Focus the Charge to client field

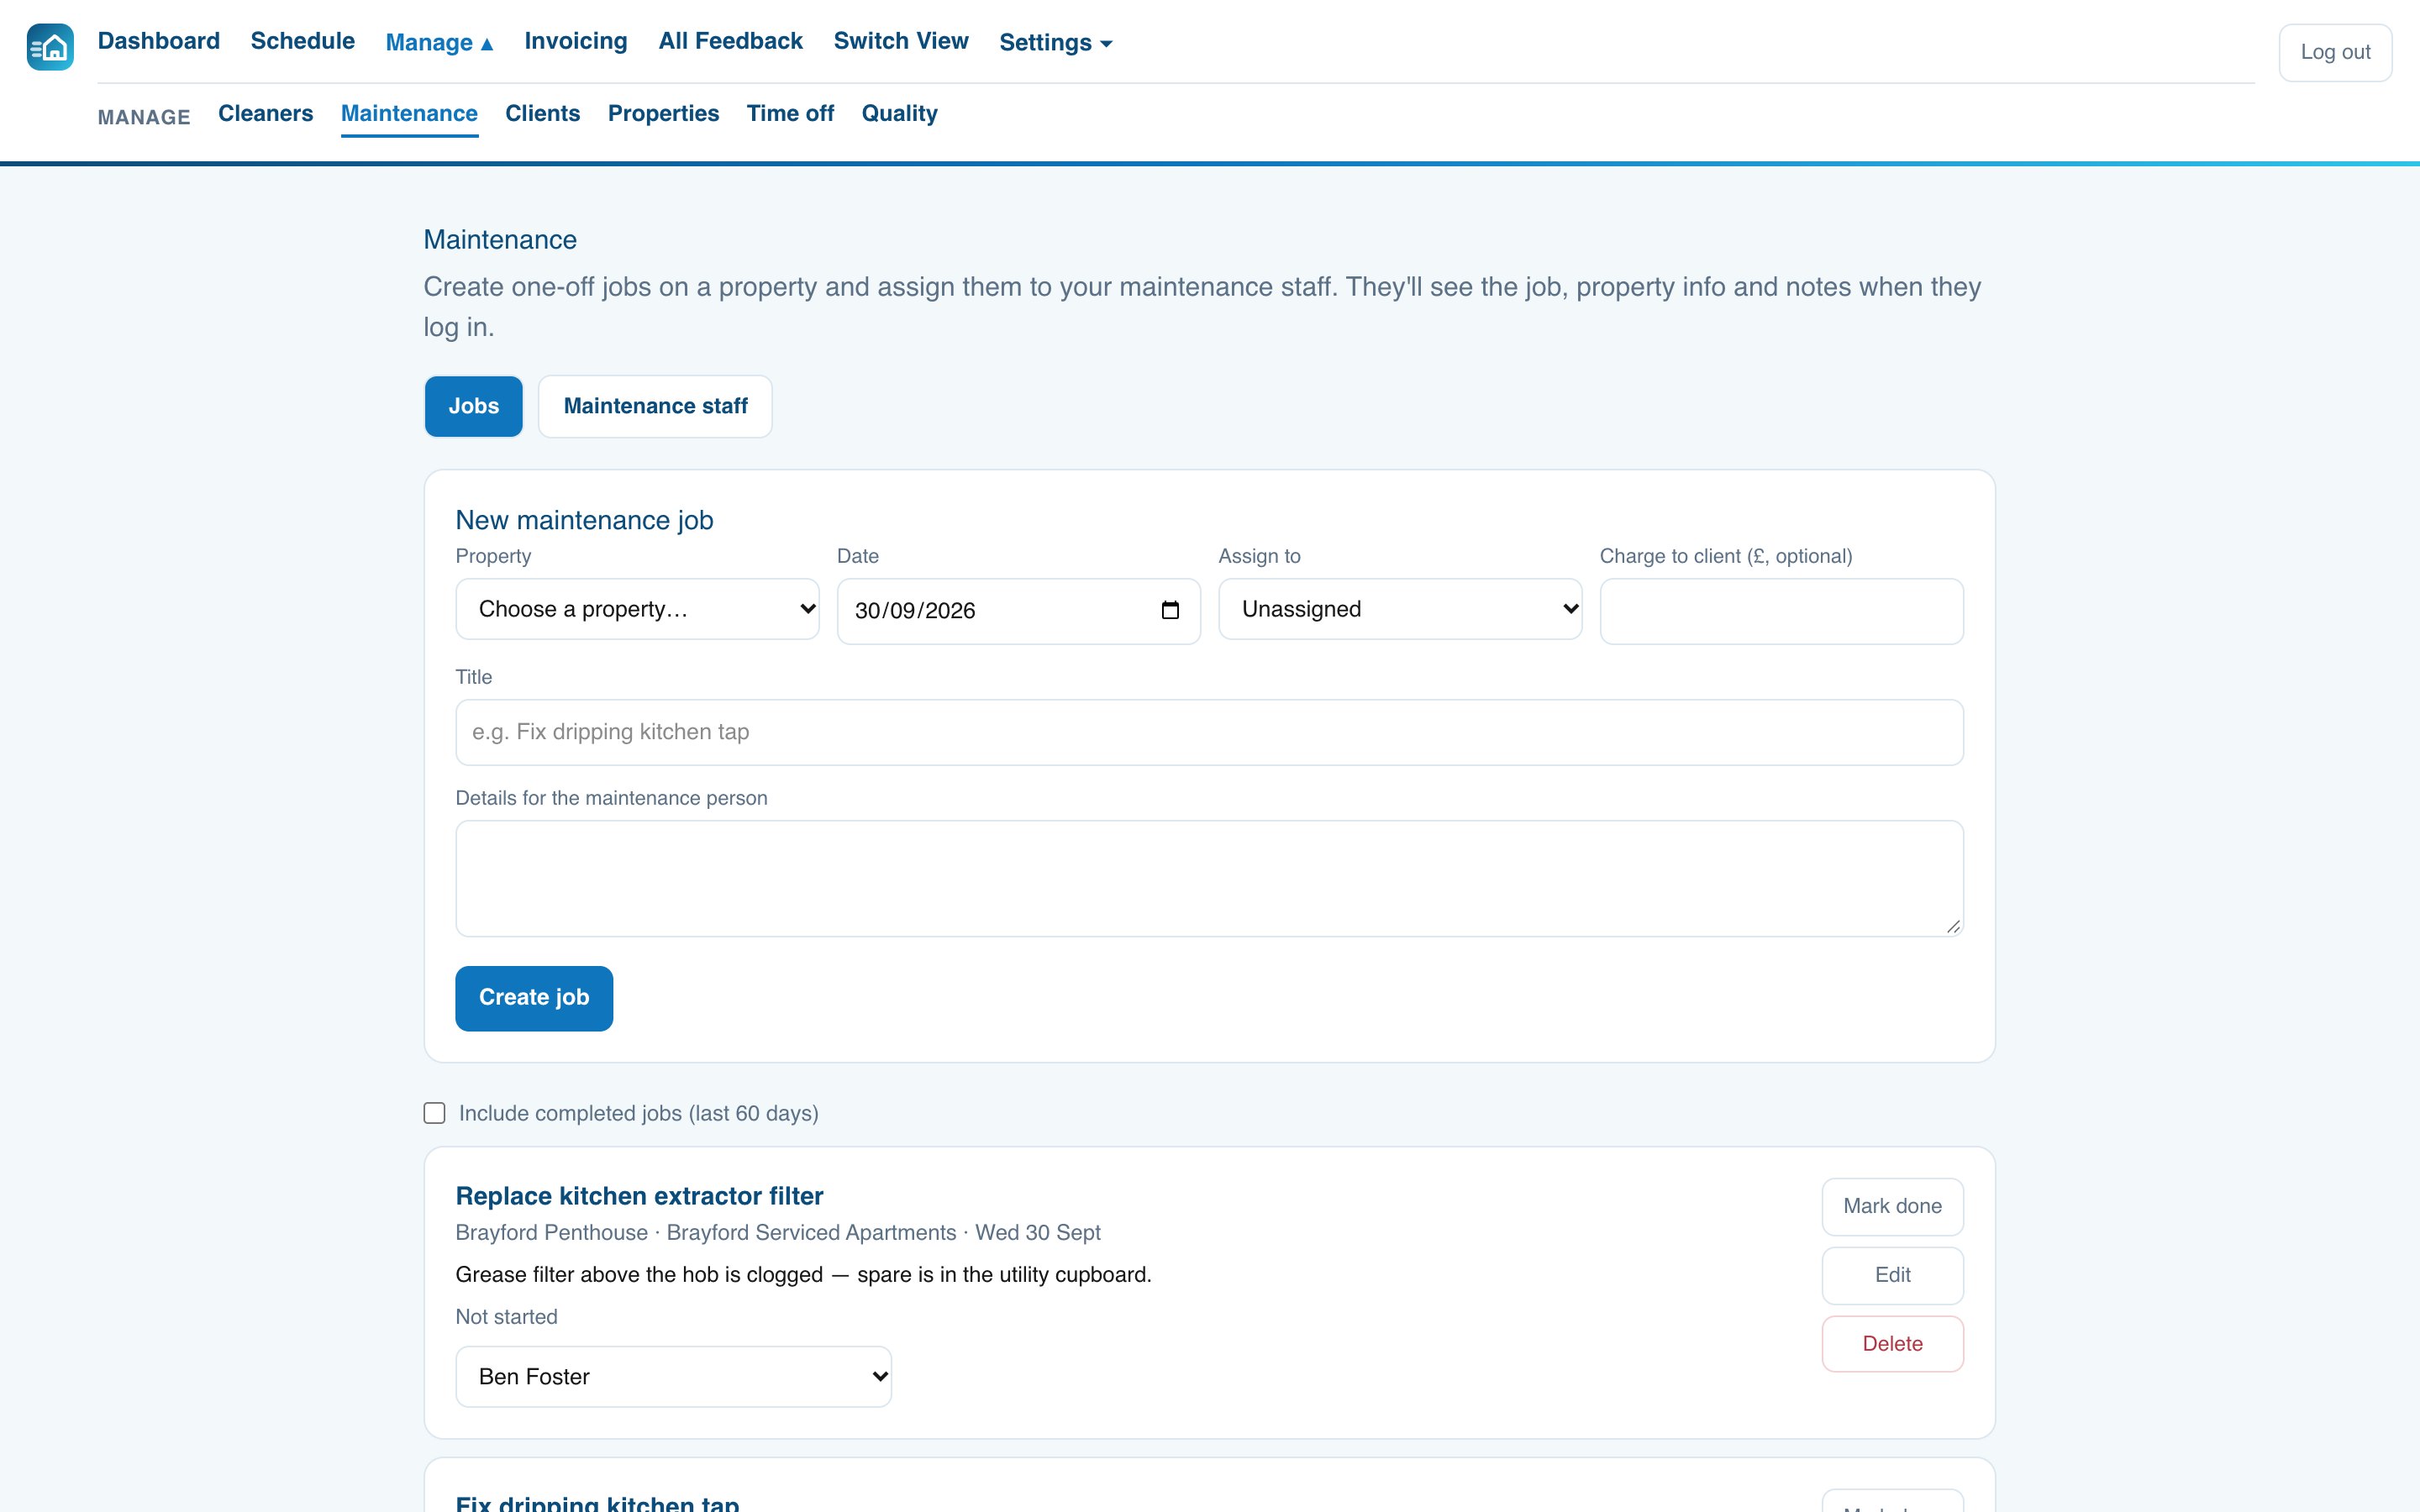pyautogui.click(x=1781, y=611)
